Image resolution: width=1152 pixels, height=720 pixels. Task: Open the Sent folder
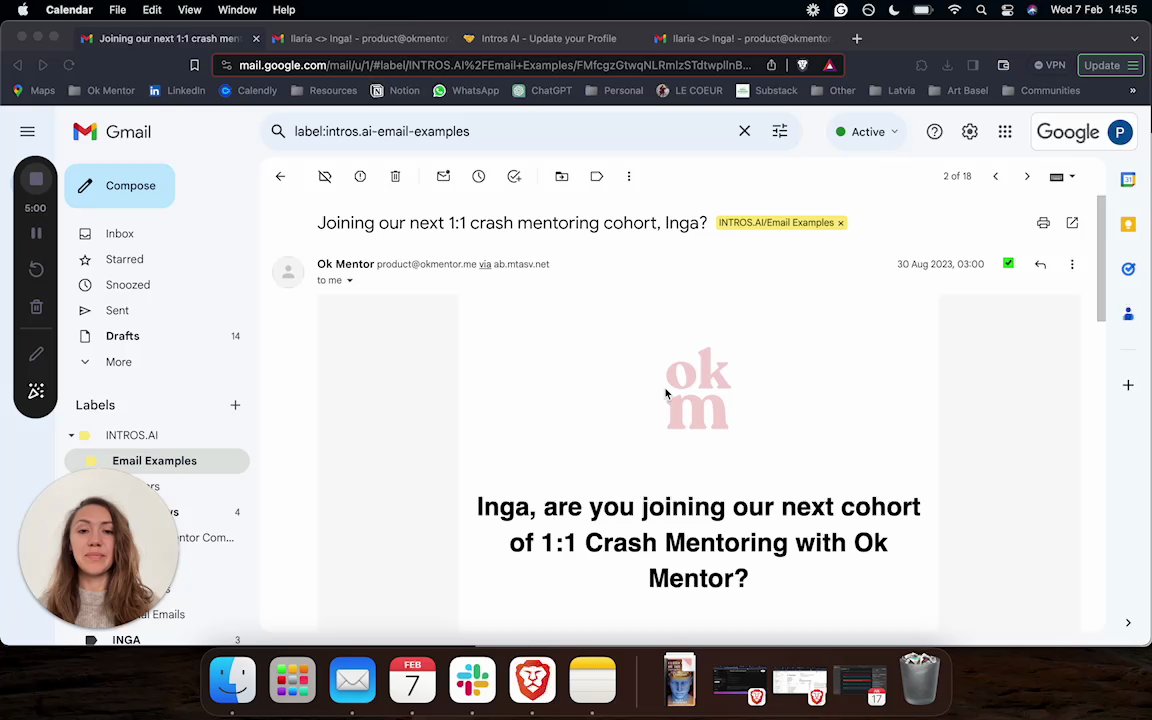[117, 311]
